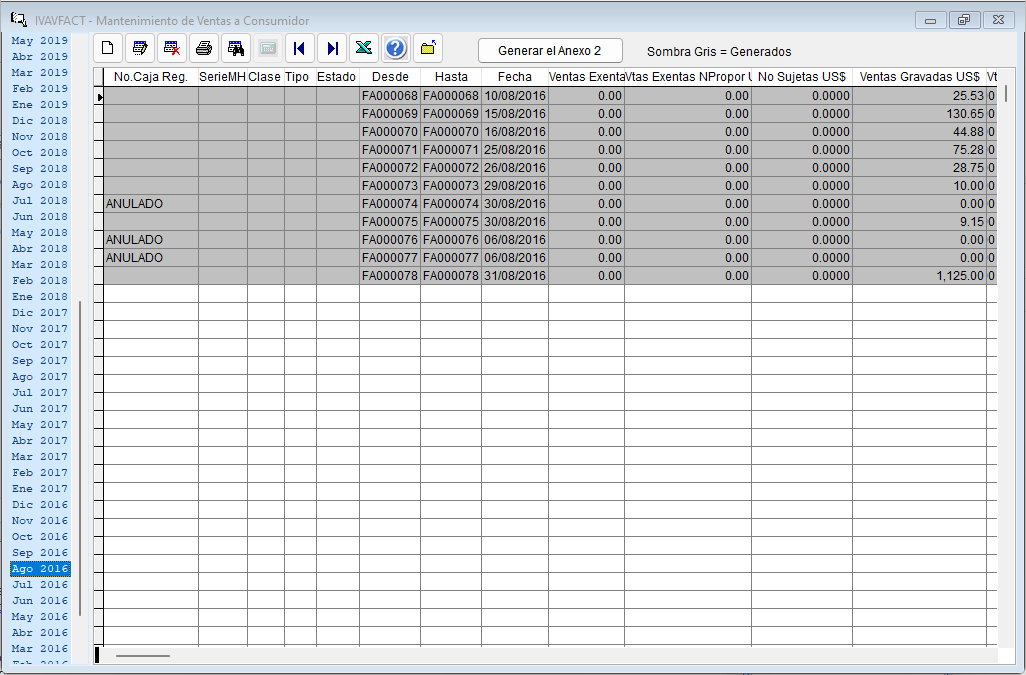Select May 2019 in the month list
Image resolution: width=1026 pixels, height=675 pixels.
[40, 41]
